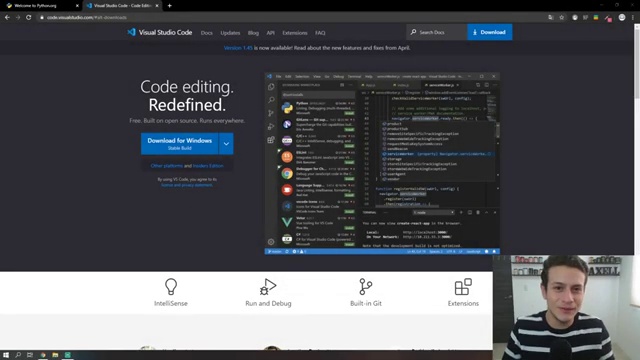The height and width of the screenshot is (360, 640).
Task: Click the round white extension icon
Action: (x=575, y=17)
